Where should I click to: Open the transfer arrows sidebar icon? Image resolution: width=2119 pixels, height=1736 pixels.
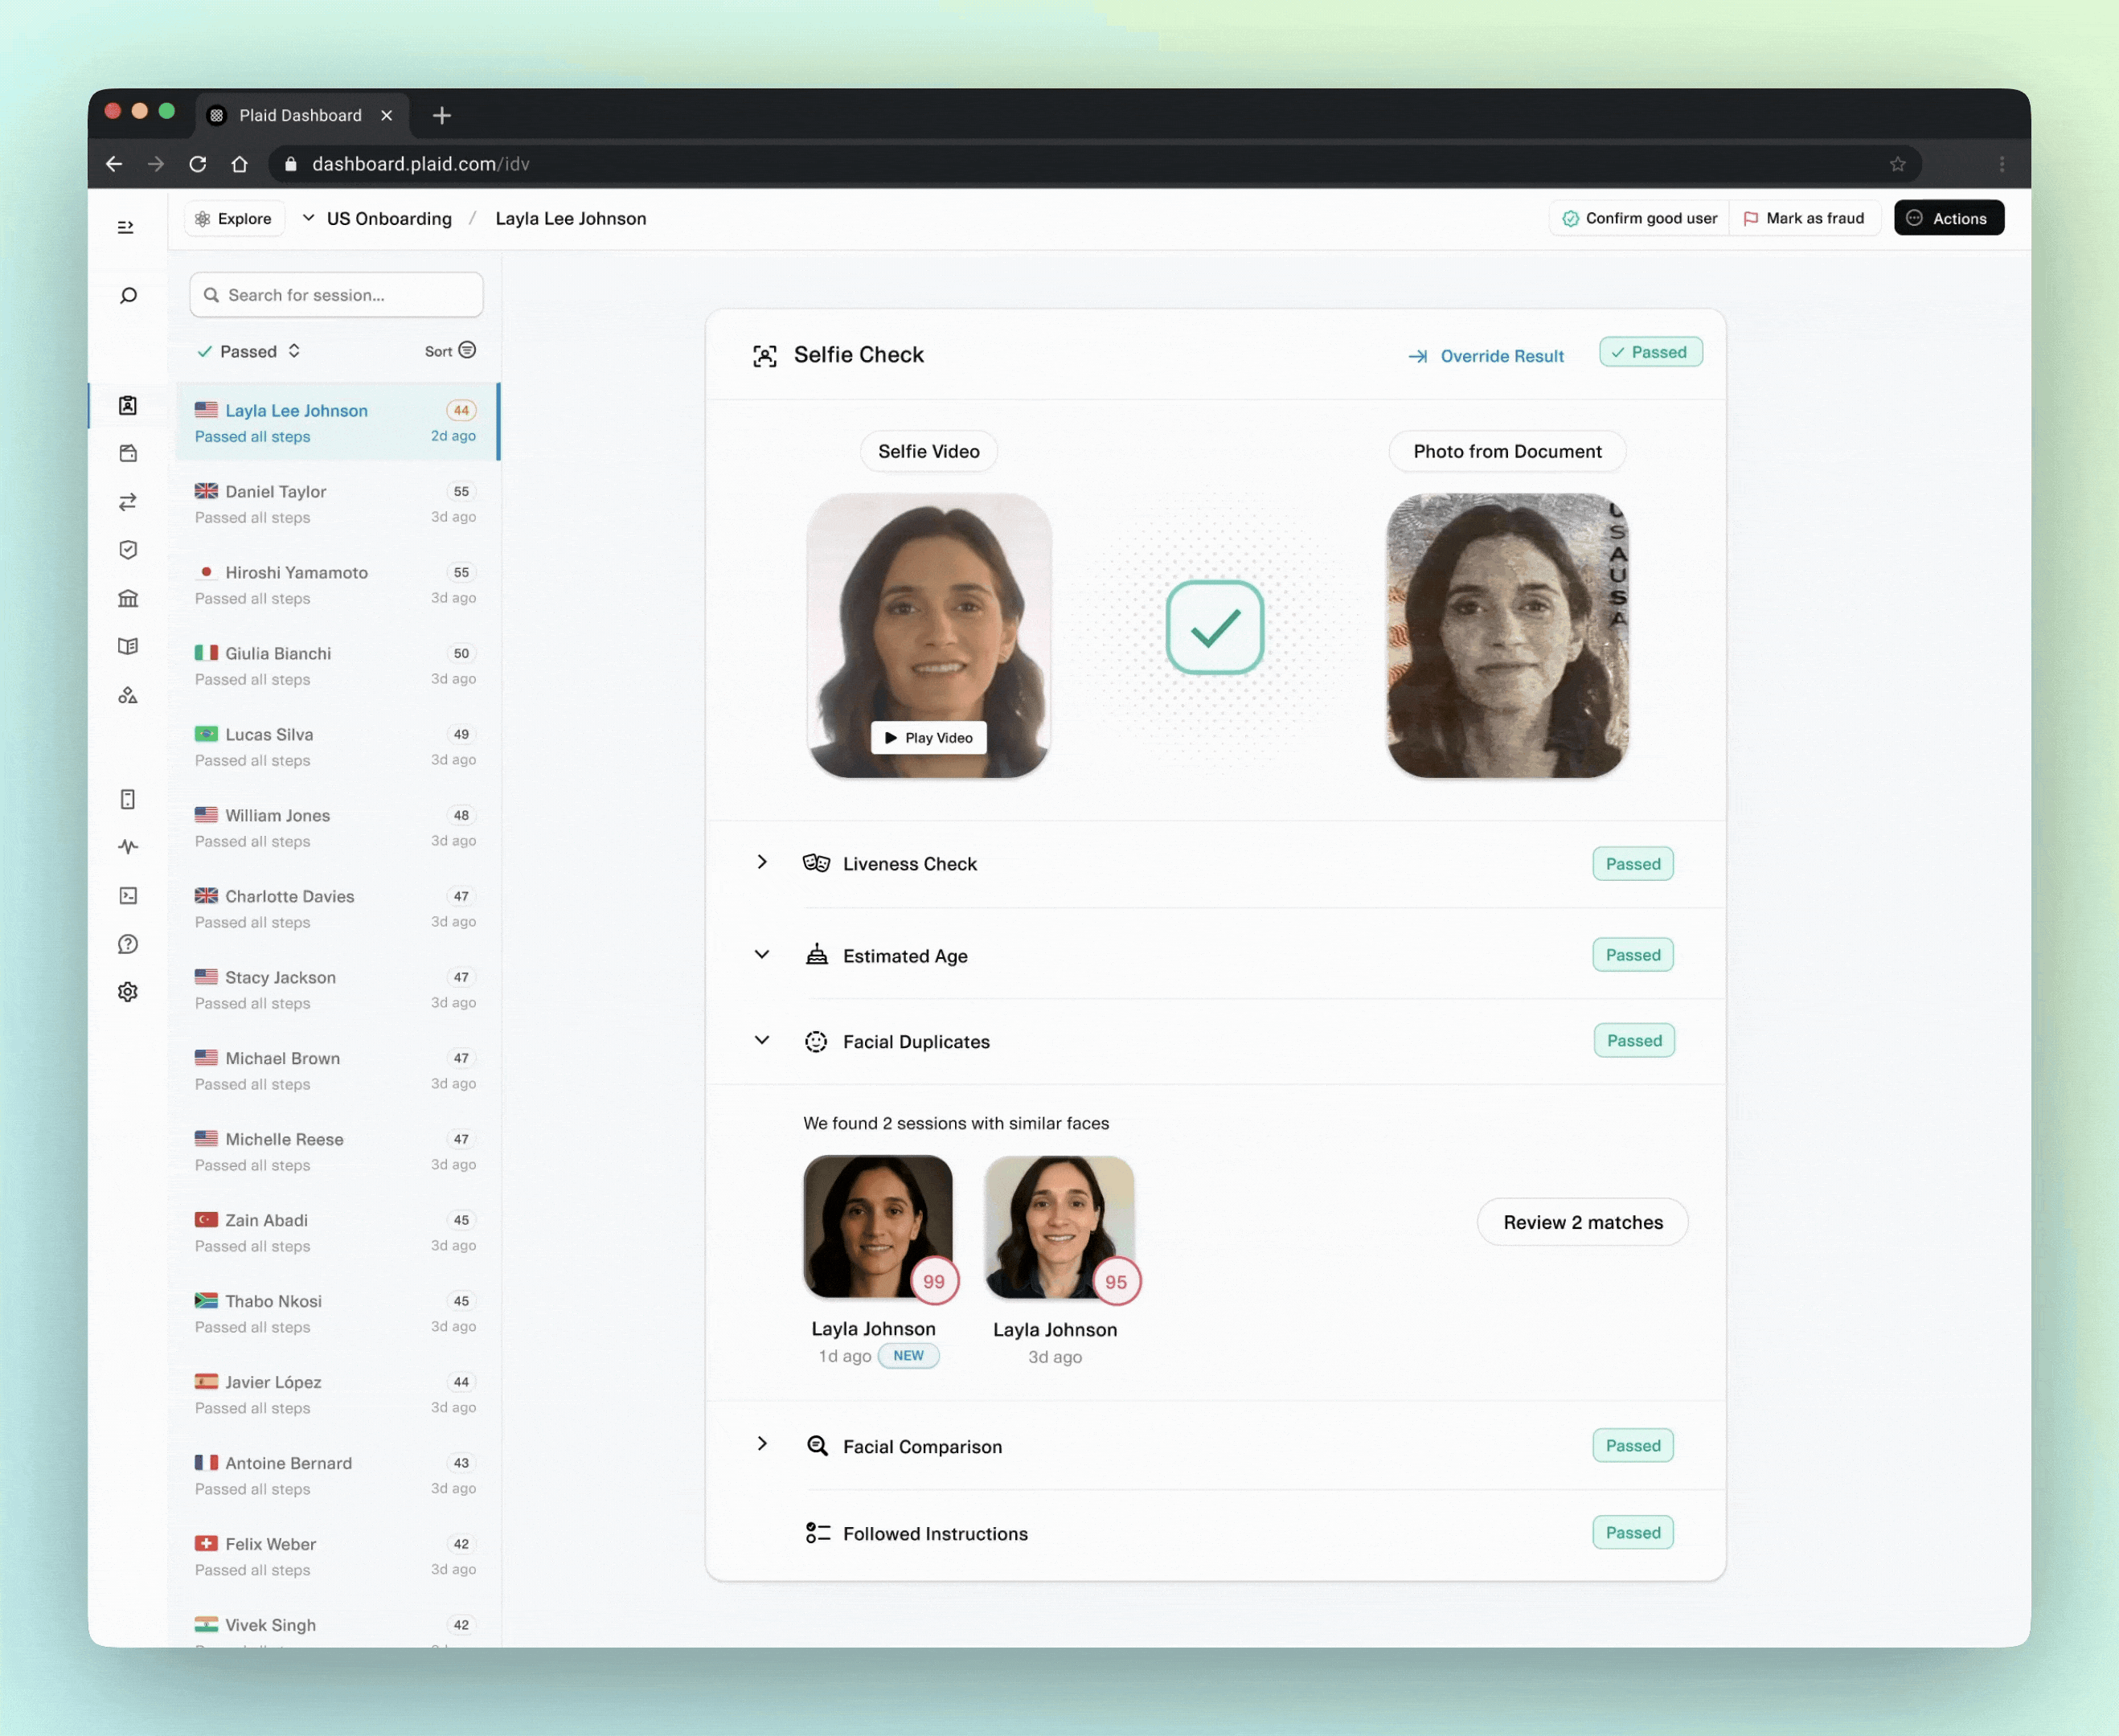pyautogui.click(x=128, y=501)
